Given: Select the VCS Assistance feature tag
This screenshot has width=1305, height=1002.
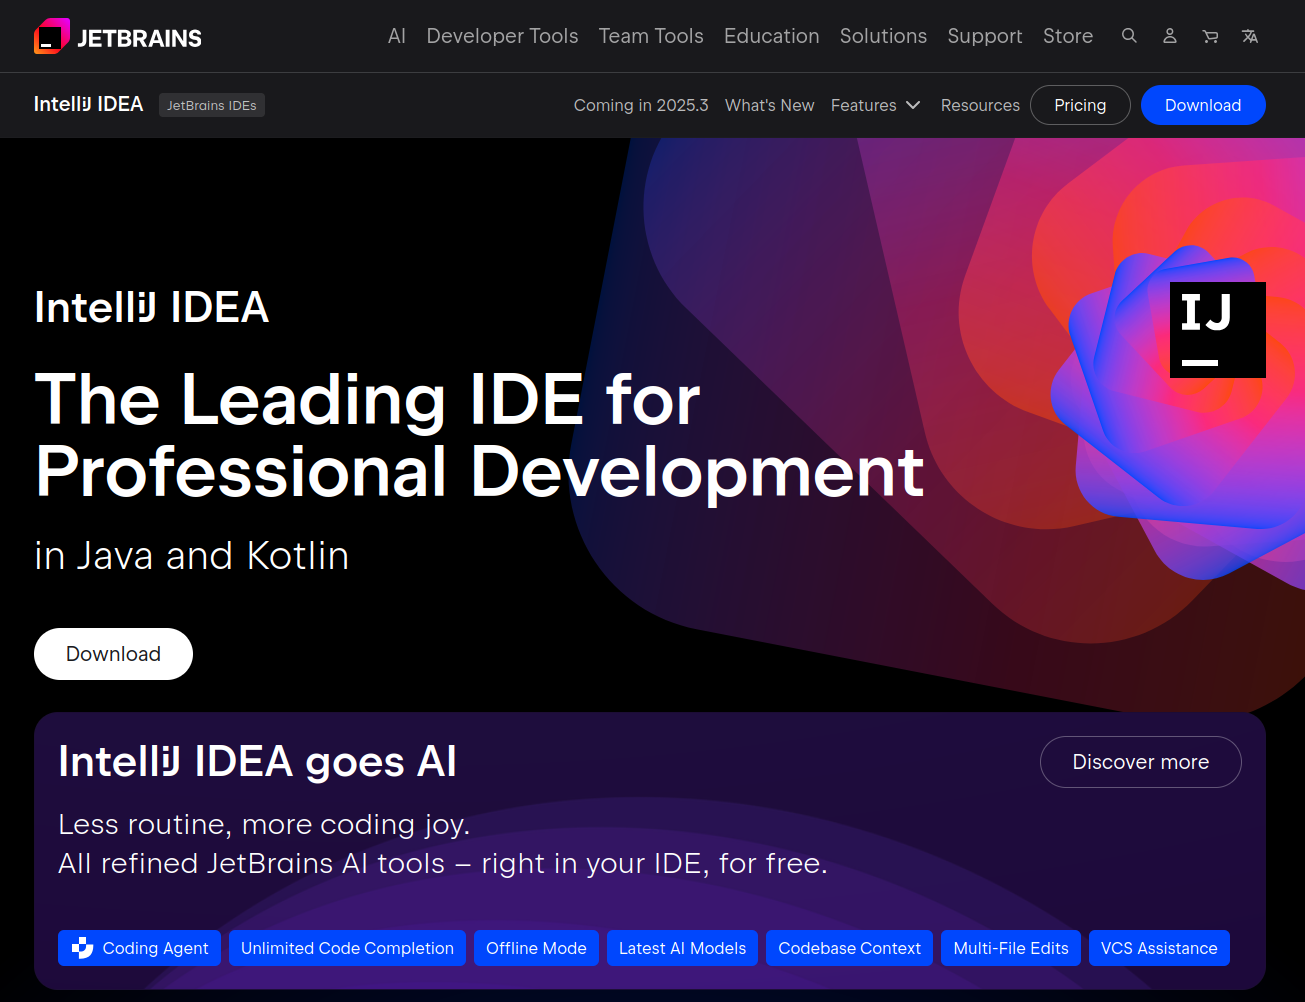Looking at the screenshot, I should coord(1159,947).
